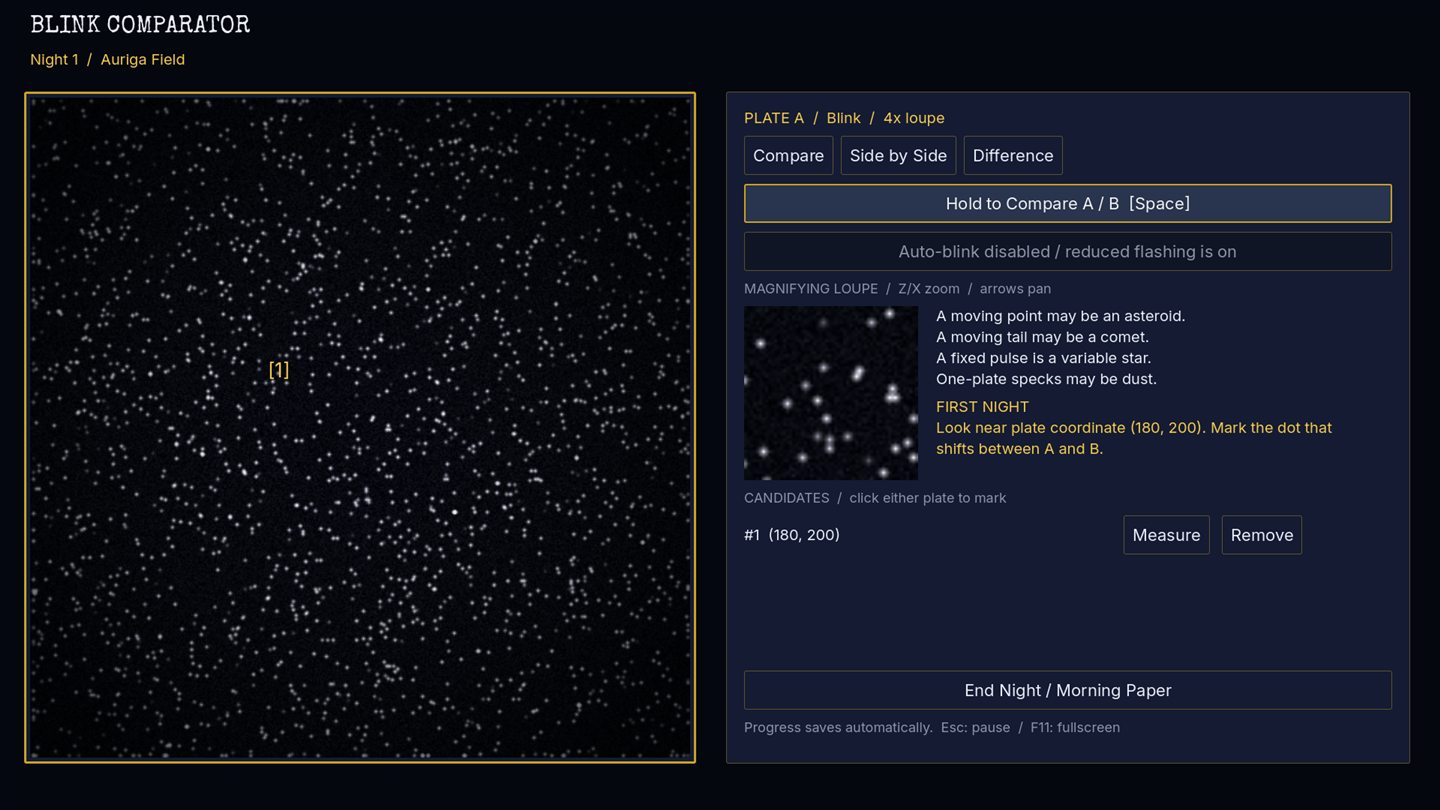The image size is (1440, 810).
Task: Click 'One-plate specks may be dust.' hint
Action: 1046,379
